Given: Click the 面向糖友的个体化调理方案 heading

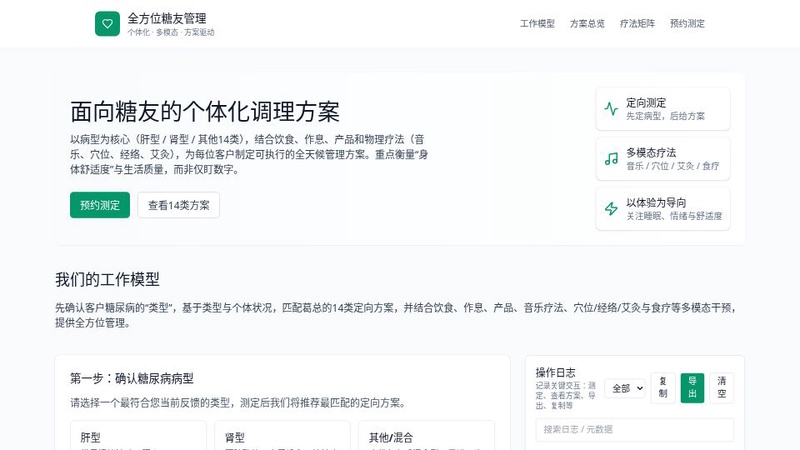Looking at the screenshot, I should 205,112.
